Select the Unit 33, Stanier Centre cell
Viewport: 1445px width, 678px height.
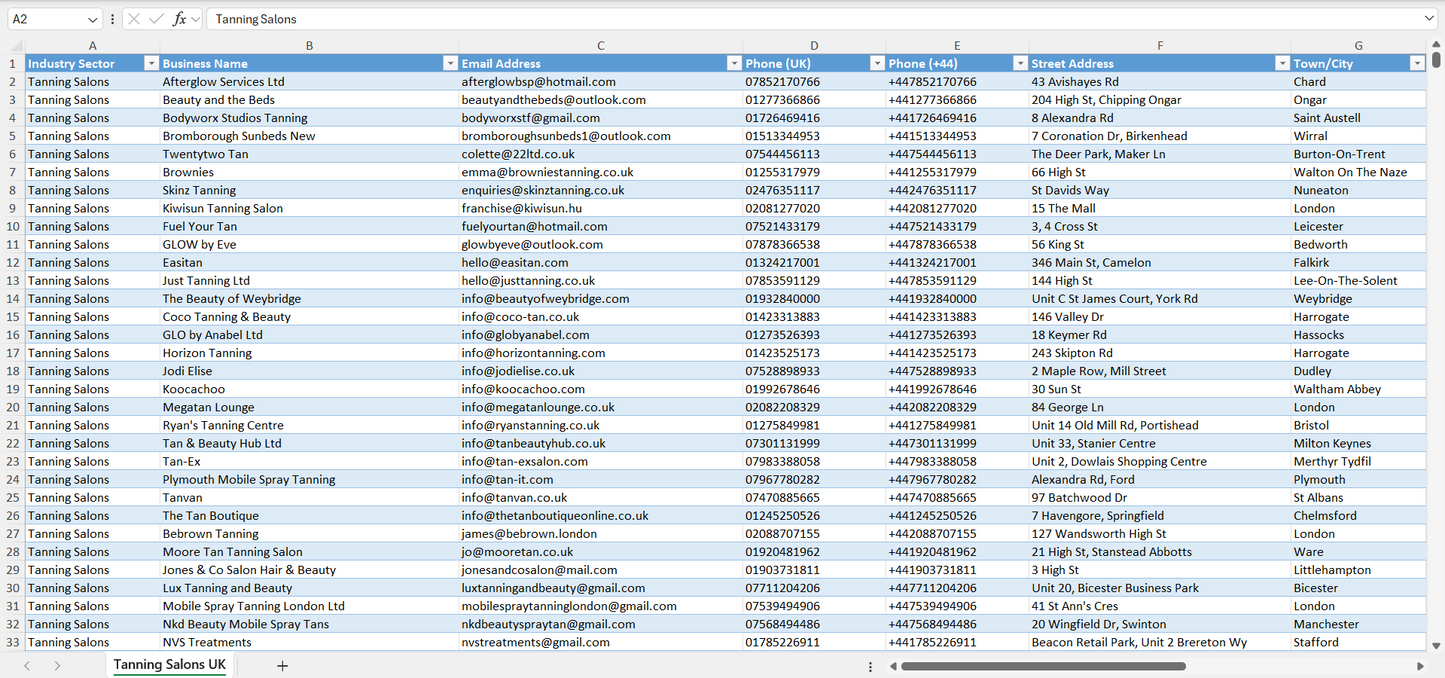pyautogui.click(x=1160, y=443)
